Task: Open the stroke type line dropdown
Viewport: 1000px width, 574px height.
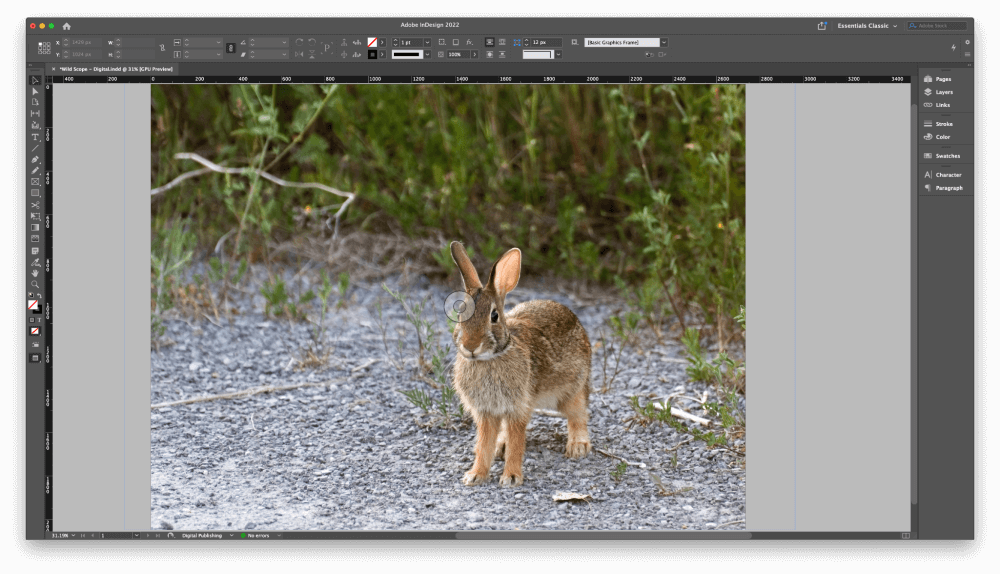Action: (427, 55)
